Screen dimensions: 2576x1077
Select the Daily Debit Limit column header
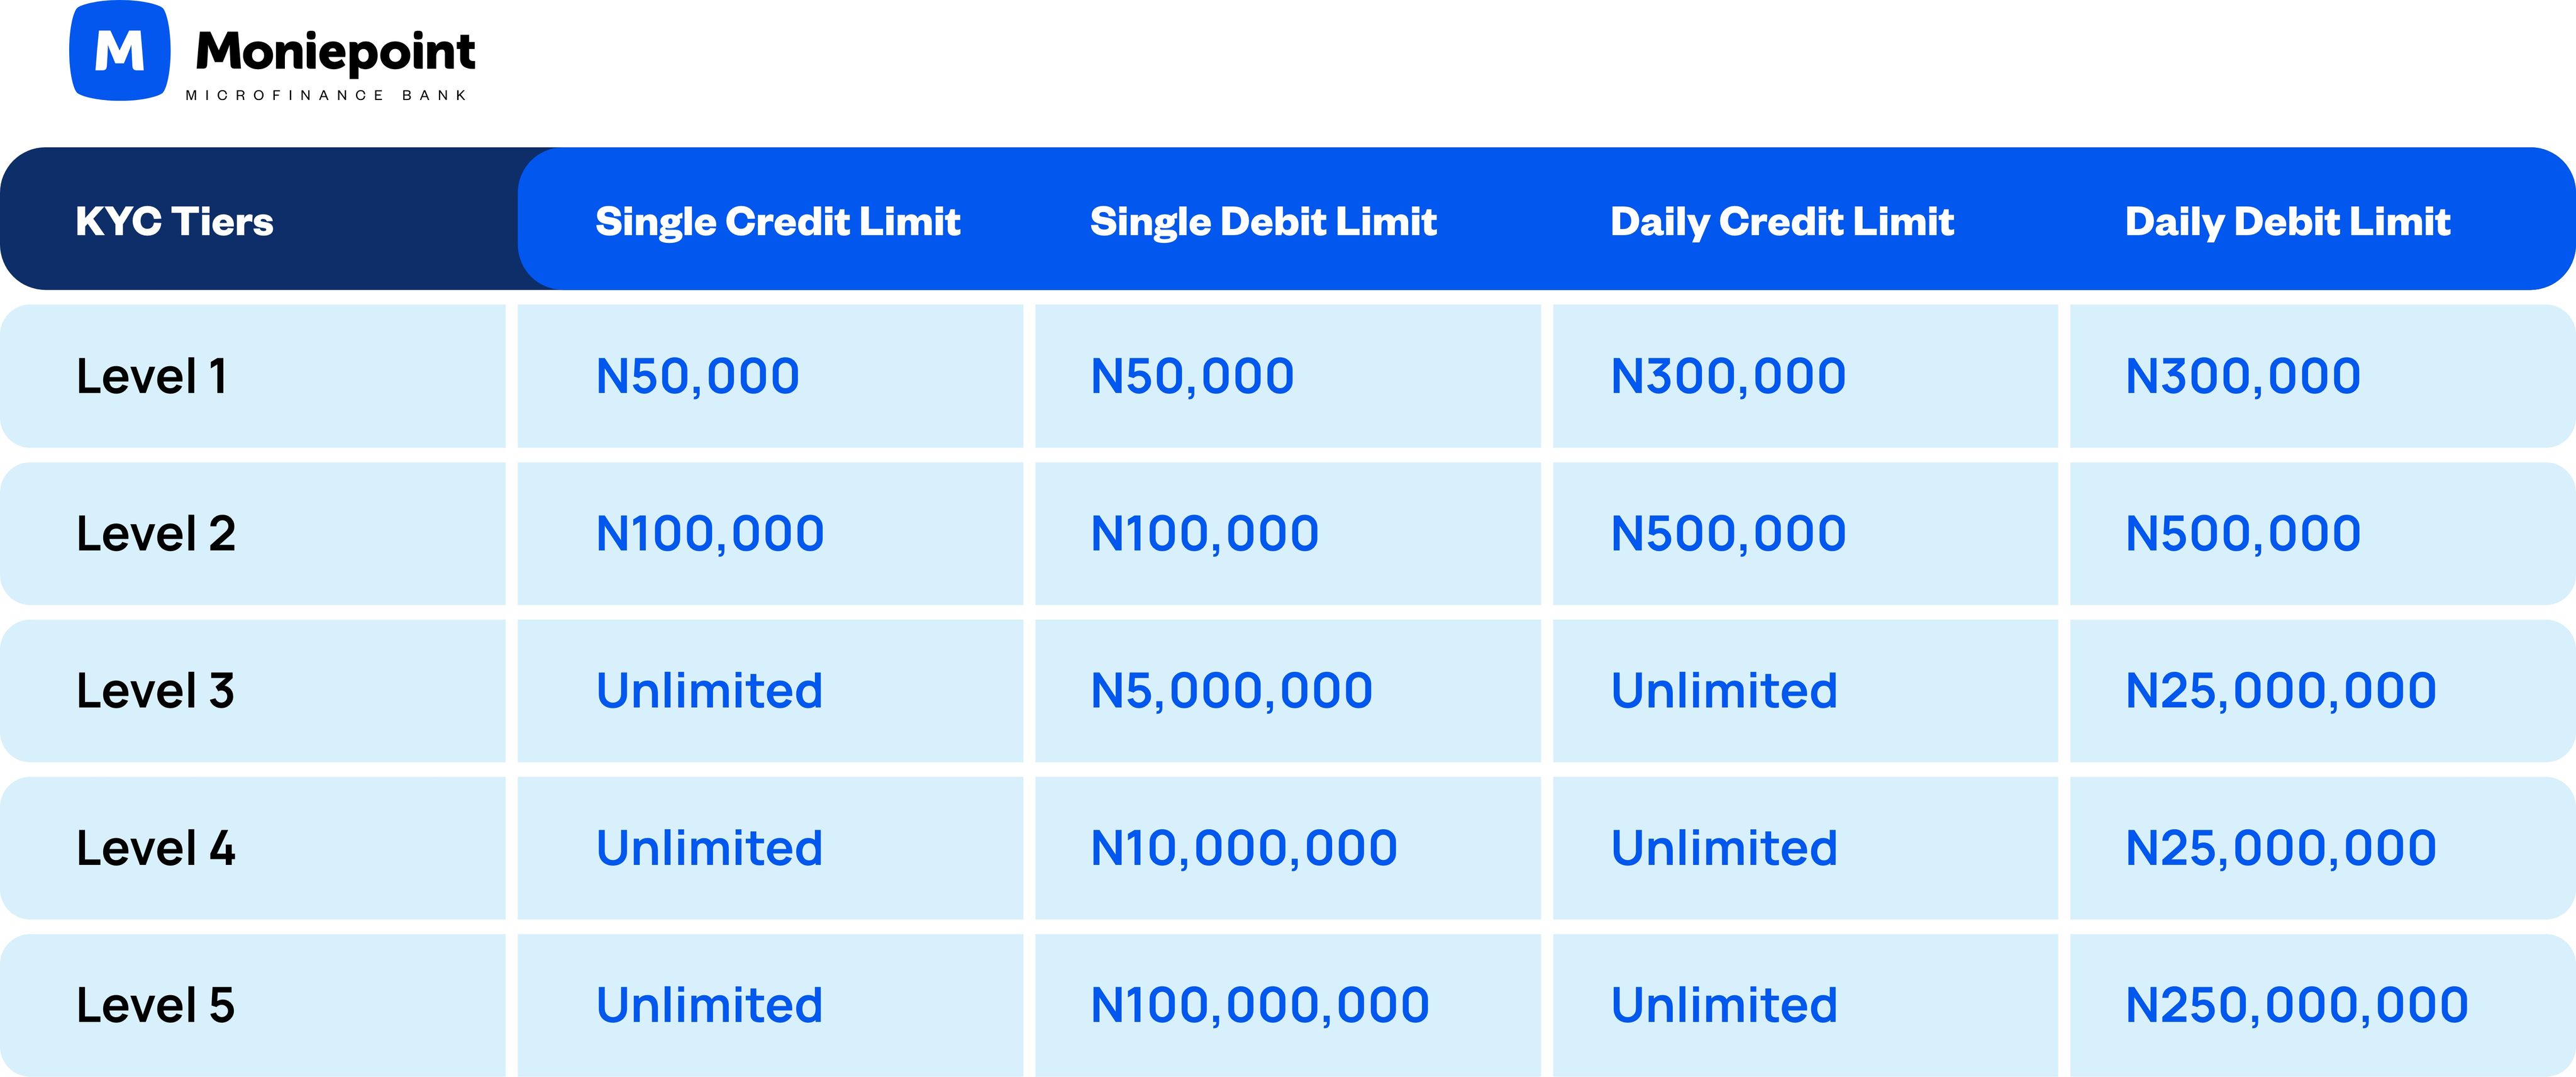click(x=2288, y=222)
